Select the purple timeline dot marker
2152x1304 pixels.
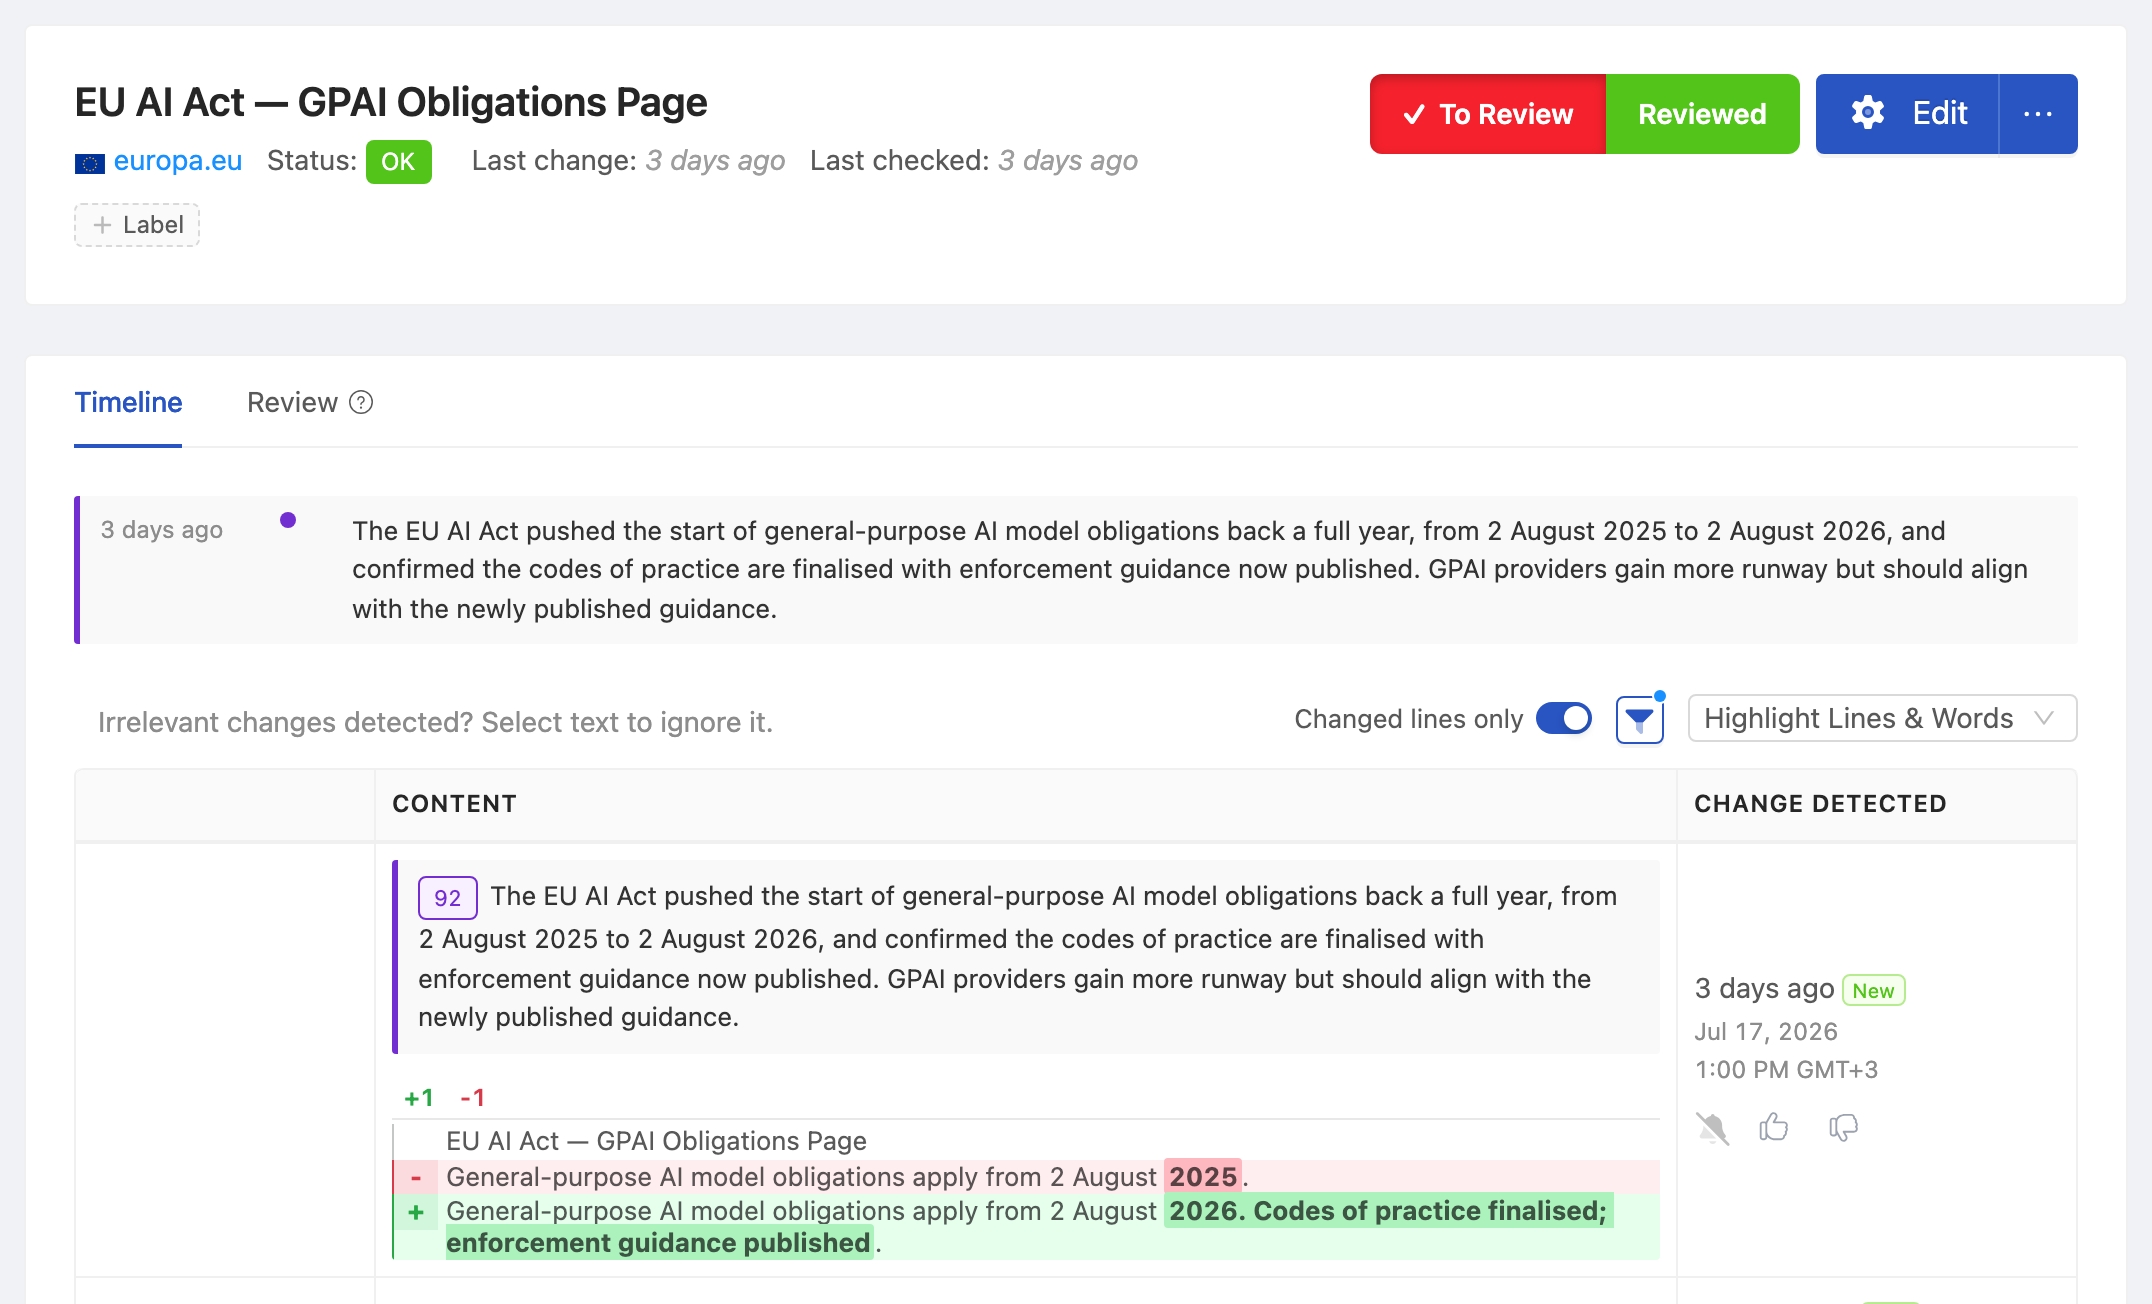click(288, 520)
